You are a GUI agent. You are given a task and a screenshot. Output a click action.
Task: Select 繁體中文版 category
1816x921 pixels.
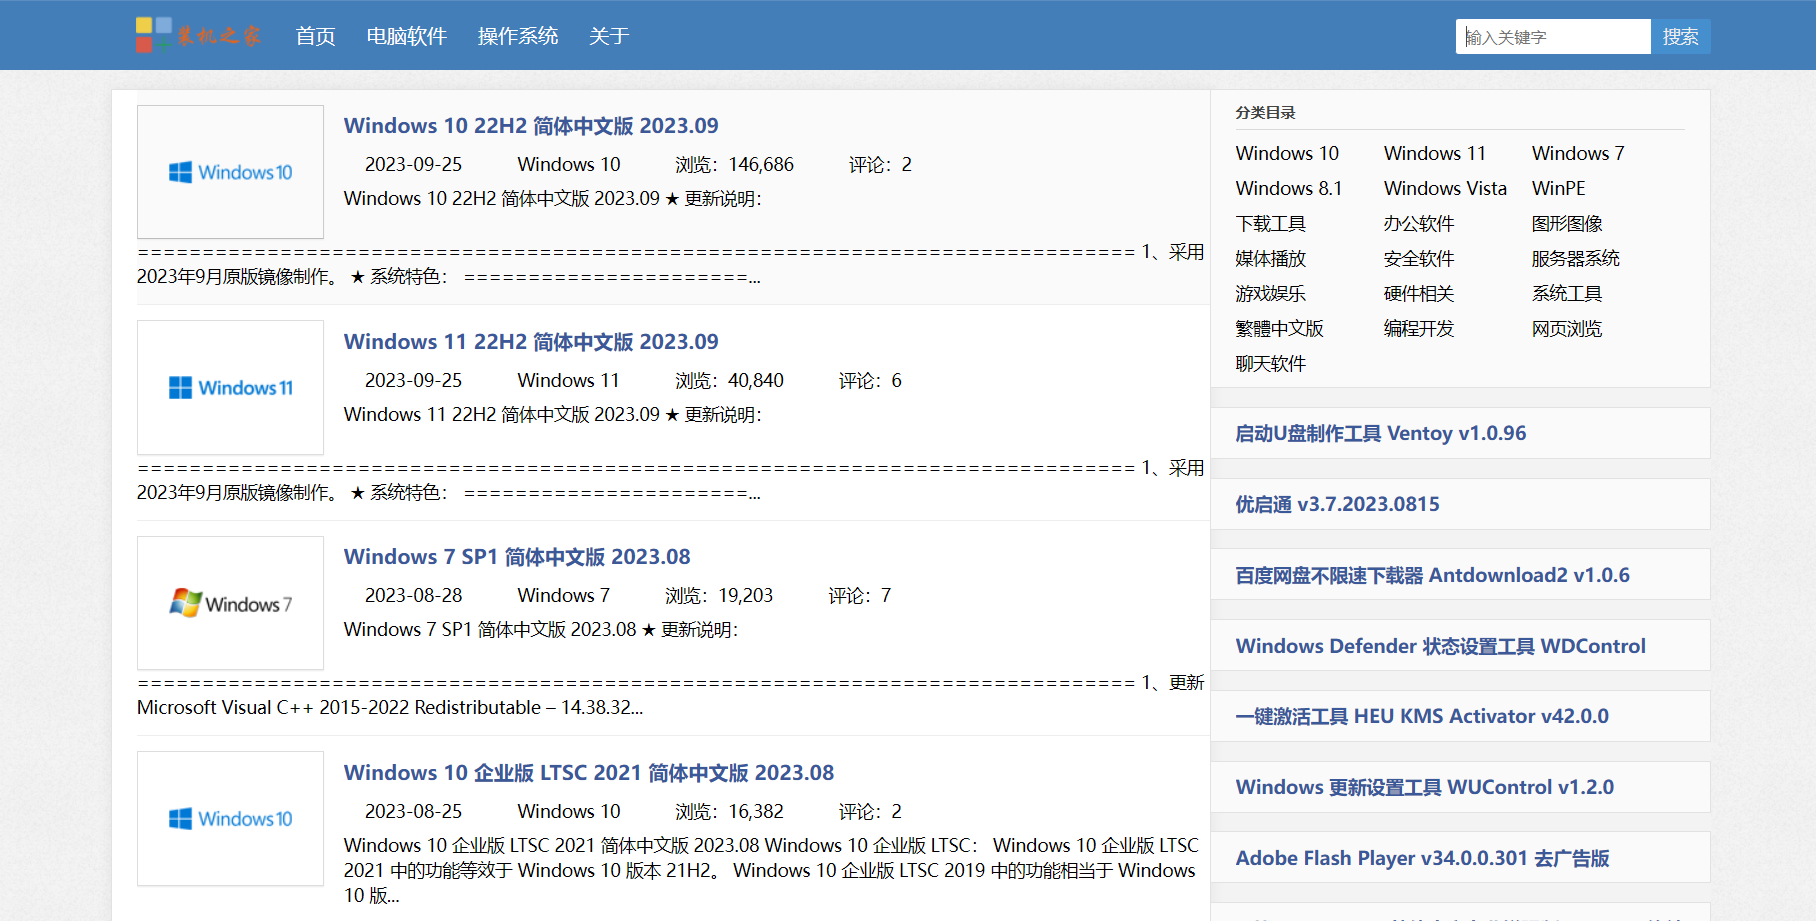[x=1279, y=328]
